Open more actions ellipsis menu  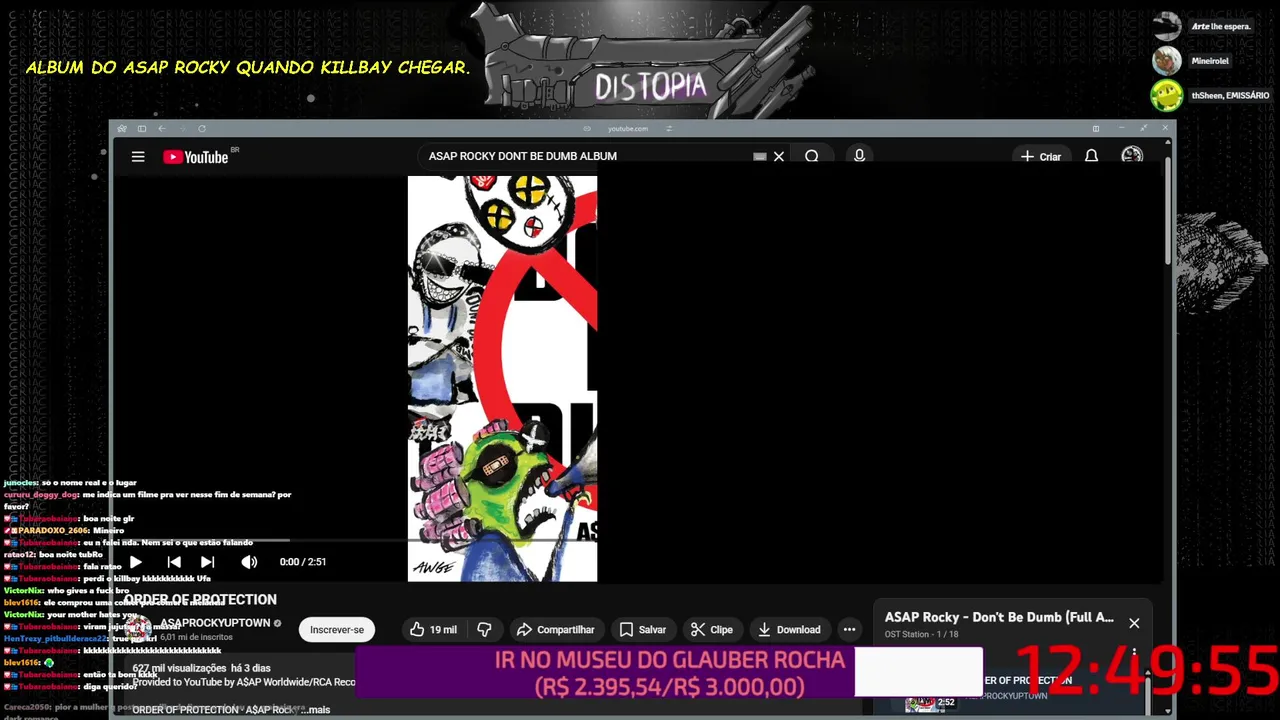849,629
